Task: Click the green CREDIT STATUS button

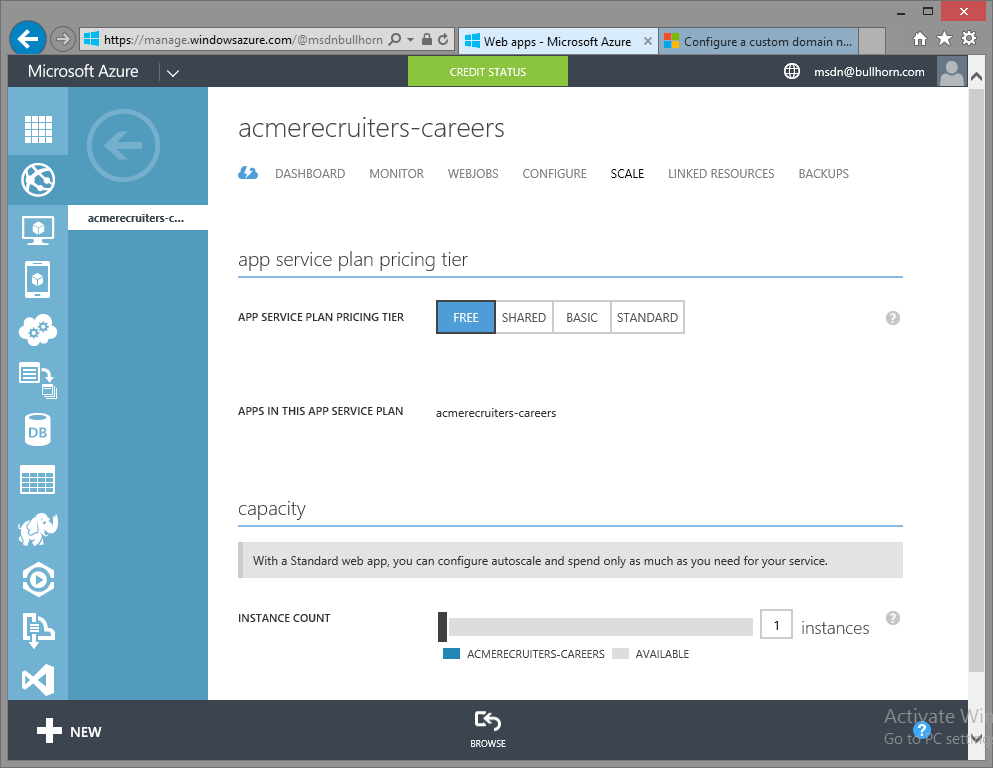Action: [x=488, y=72]
